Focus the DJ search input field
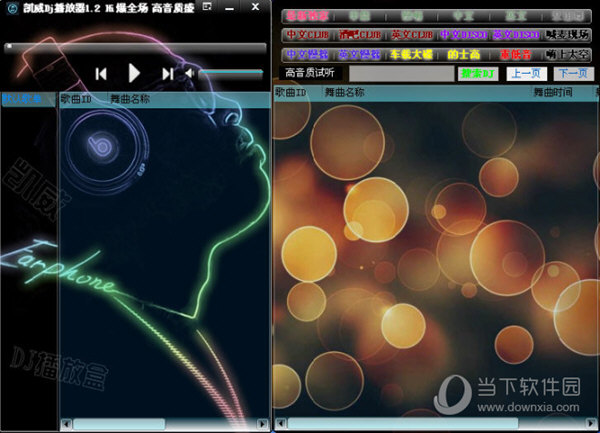 tap(401, 73)
